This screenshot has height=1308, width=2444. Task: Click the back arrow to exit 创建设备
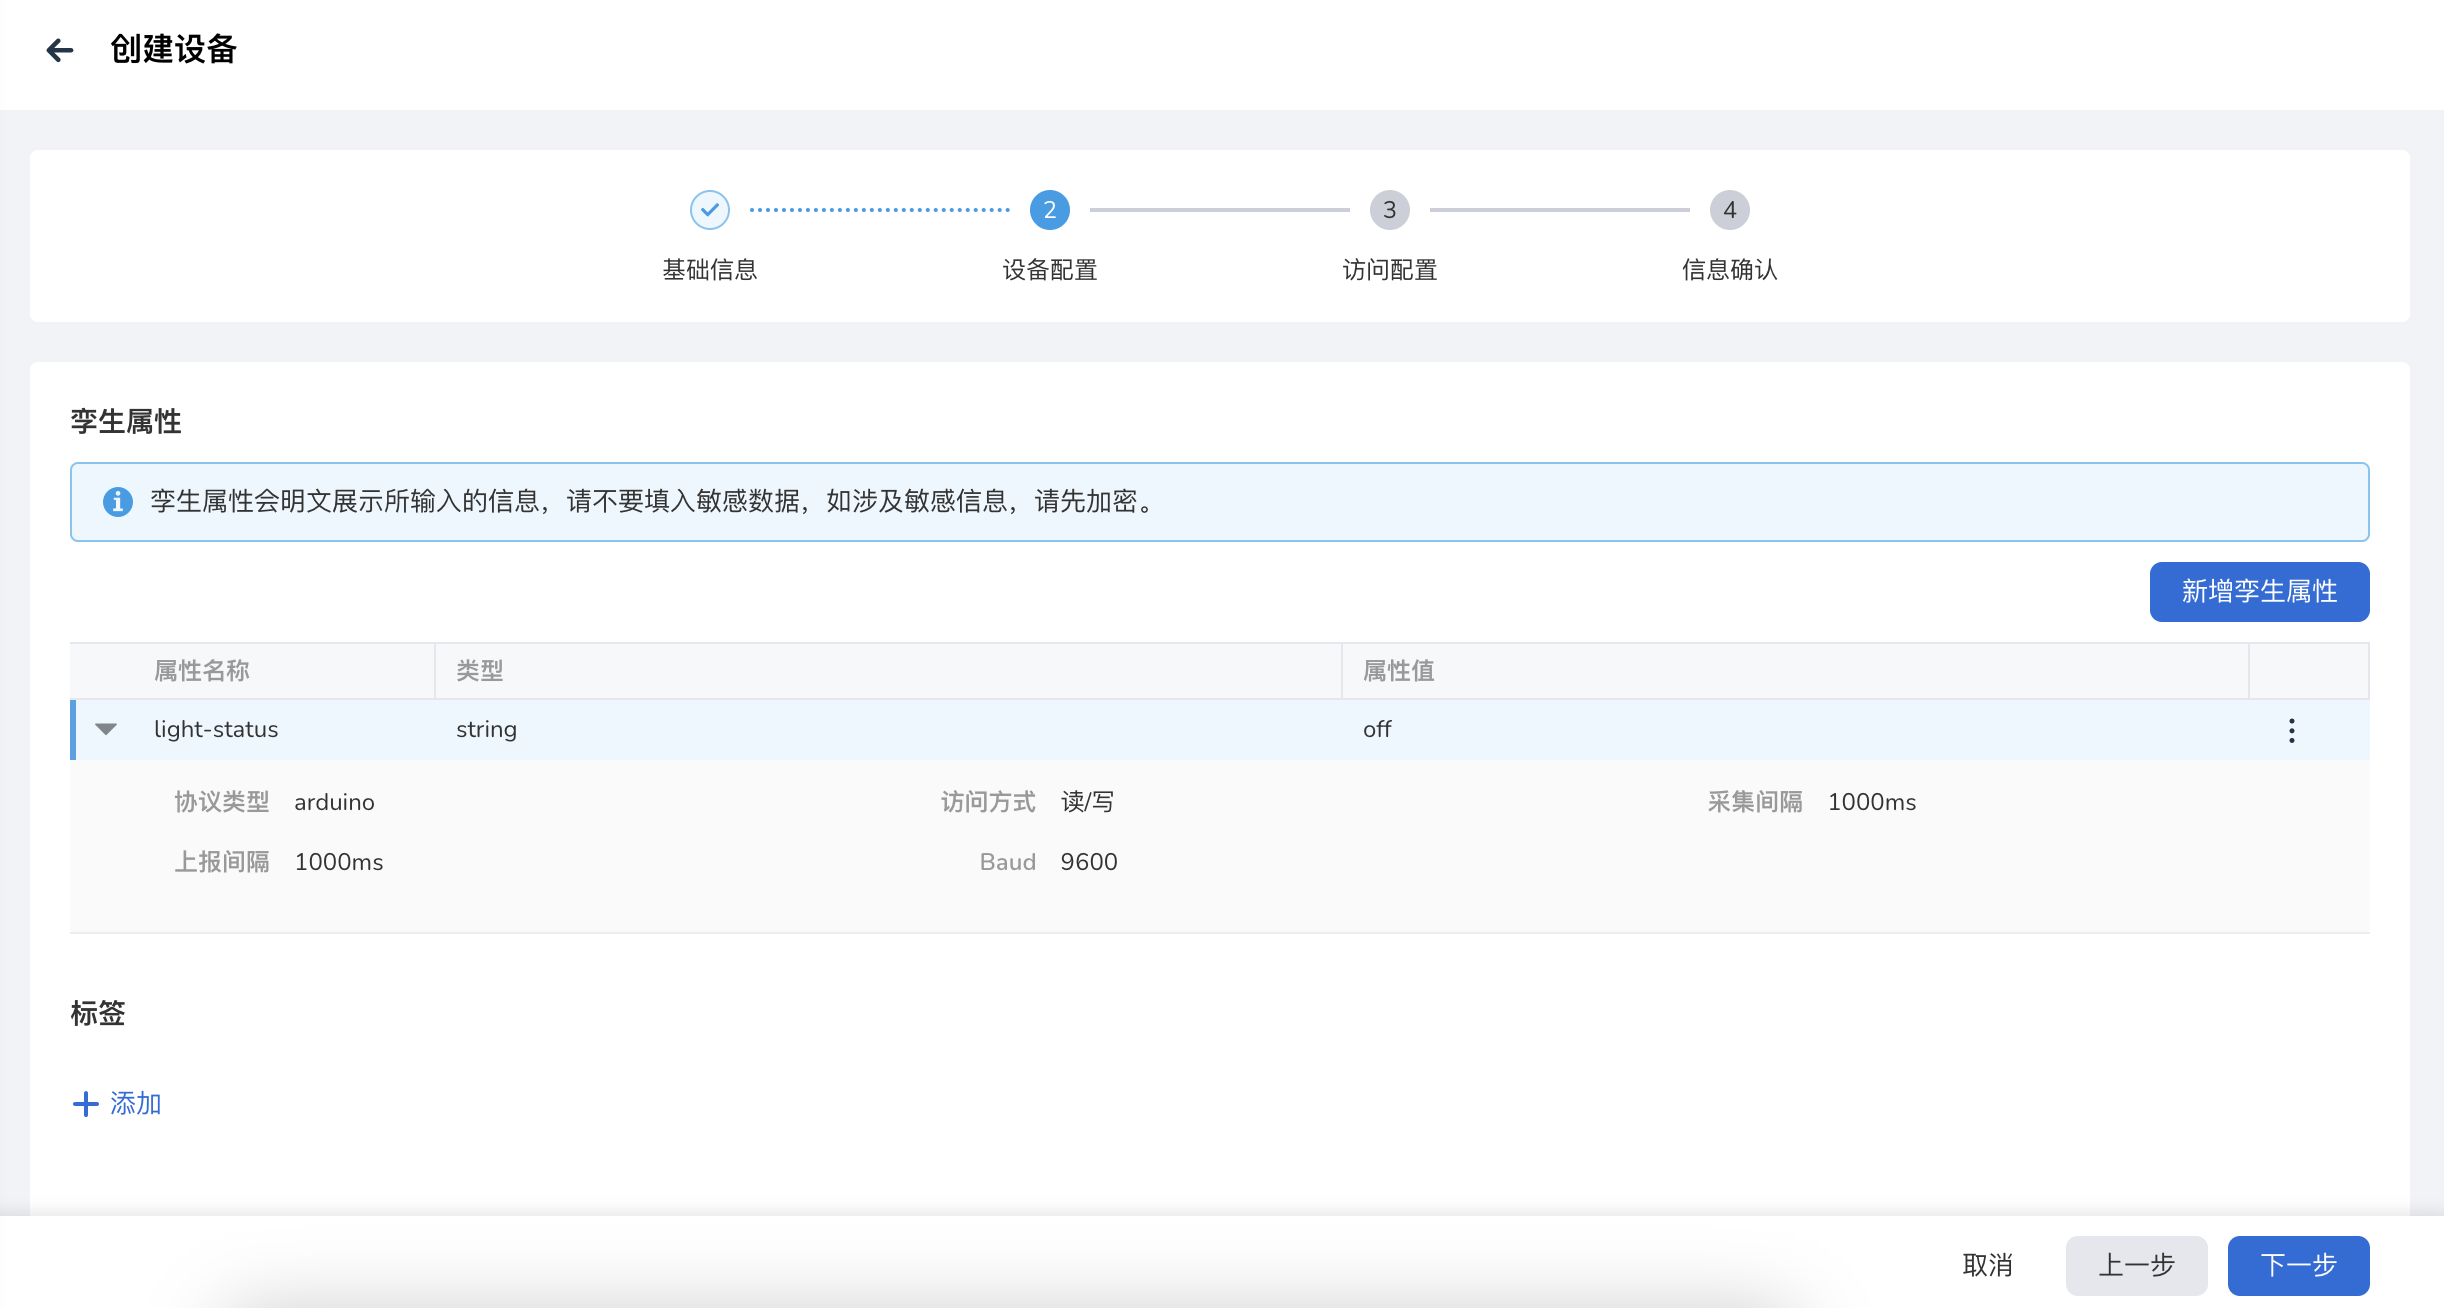click(59, 50)
